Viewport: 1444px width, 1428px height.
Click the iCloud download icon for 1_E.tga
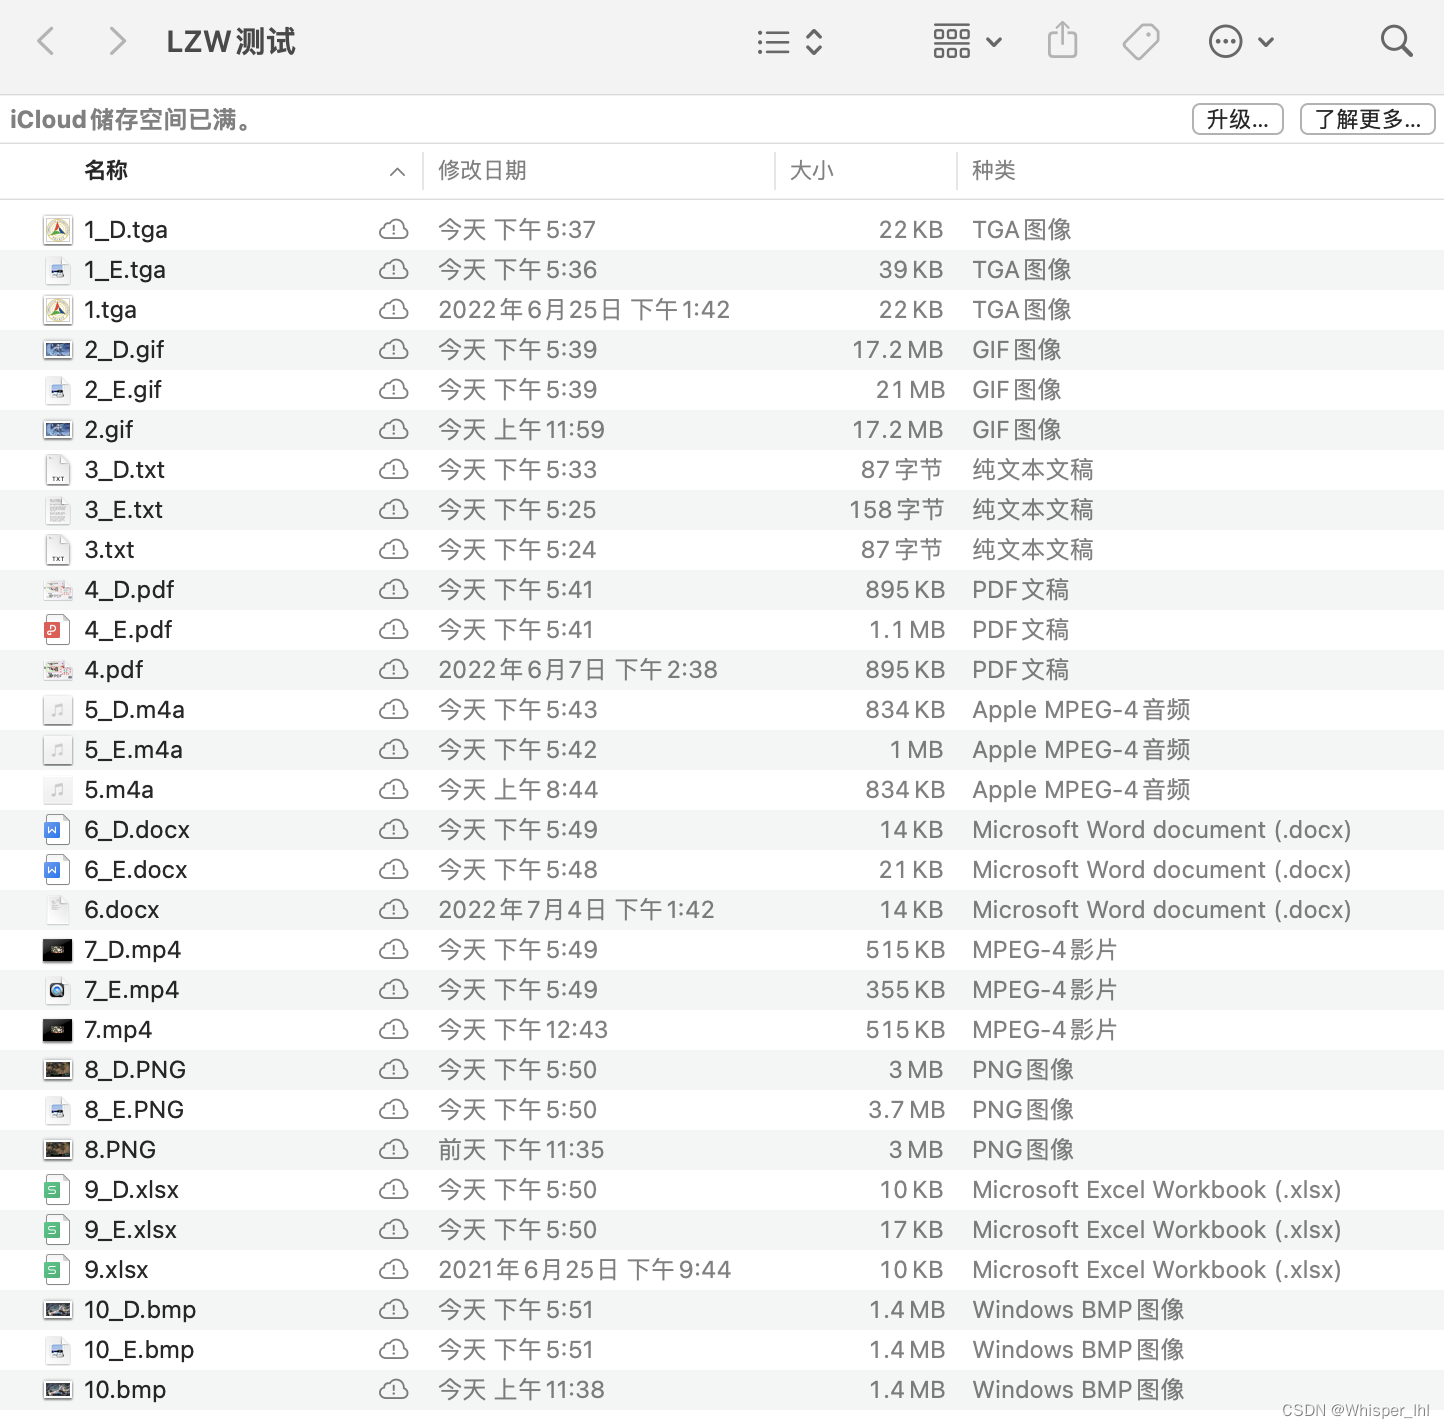pyautogui.click(x=394, y=270)
